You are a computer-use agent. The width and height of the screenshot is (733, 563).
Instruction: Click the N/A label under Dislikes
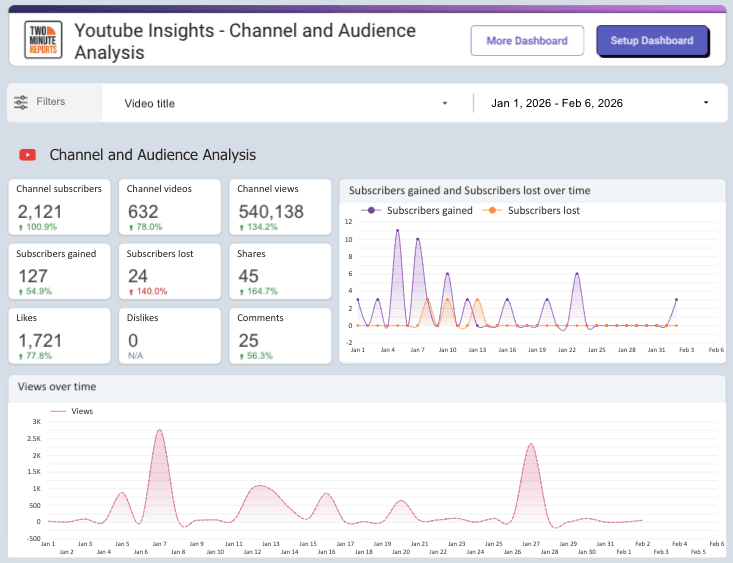pos(136,356)
